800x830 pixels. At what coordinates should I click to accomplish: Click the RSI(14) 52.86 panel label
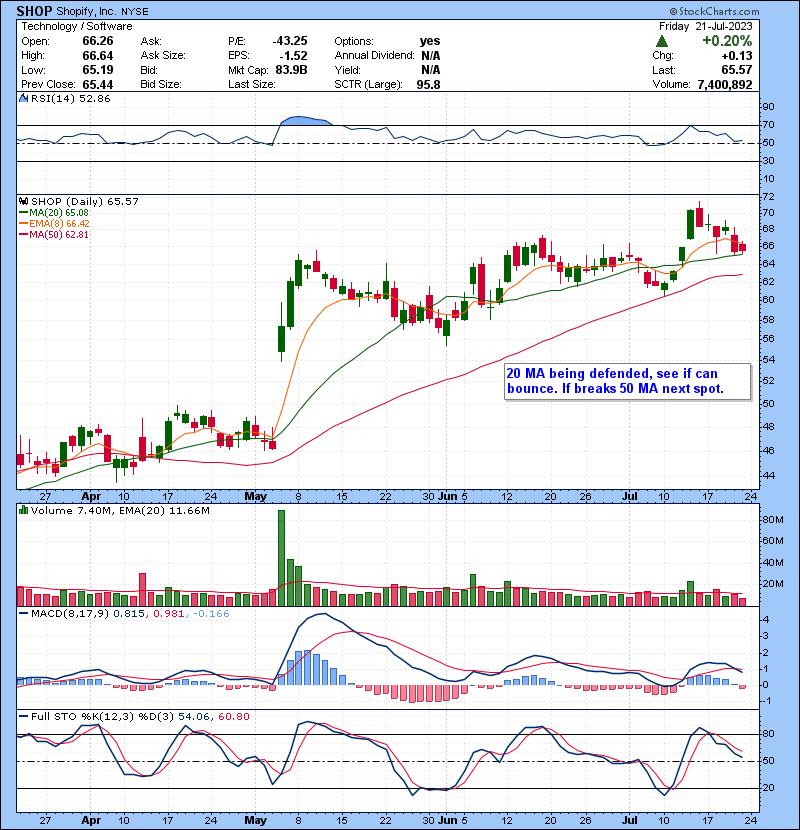[x=71, y=98]
